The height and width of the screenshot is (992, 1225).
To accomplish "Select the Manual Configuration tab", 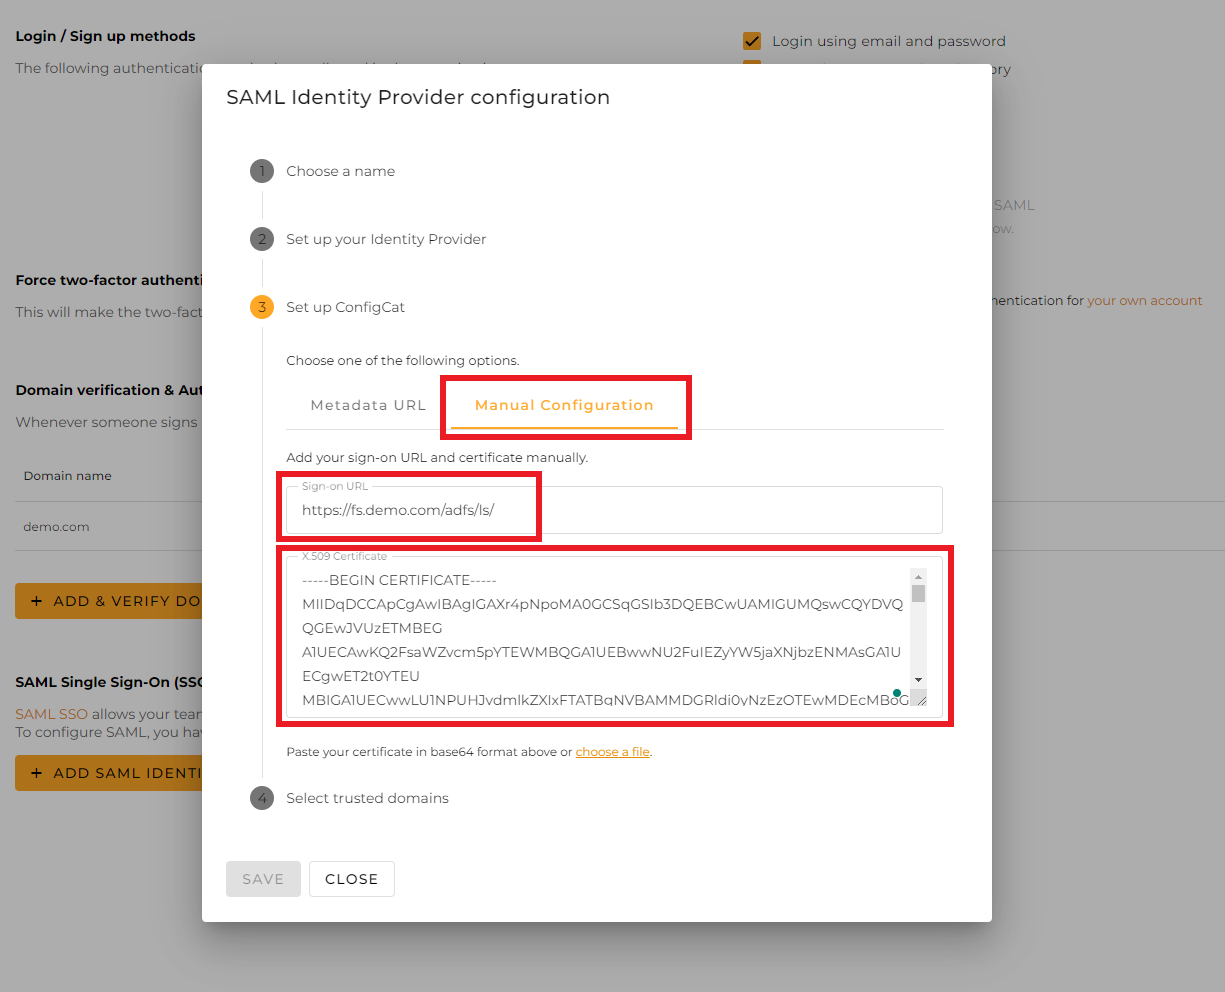I will [564, 405].
